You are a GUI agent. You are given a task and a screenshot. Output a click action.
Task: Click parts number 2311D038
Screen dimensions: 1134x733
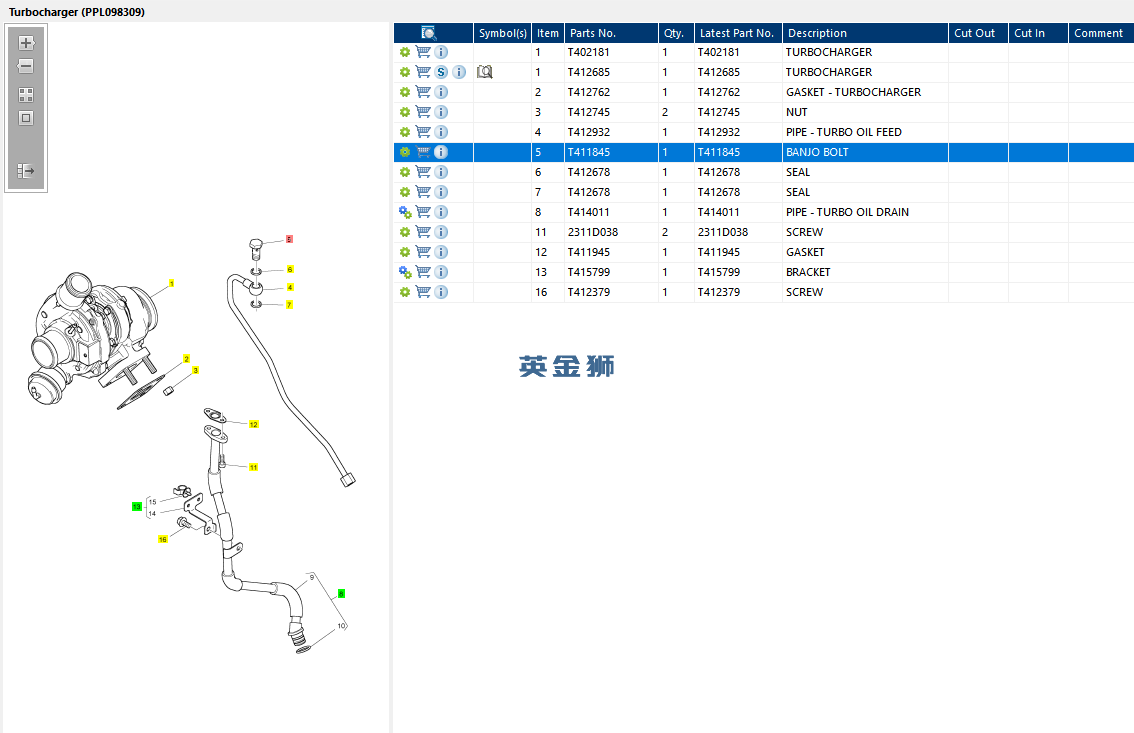(x=592, y=232)
